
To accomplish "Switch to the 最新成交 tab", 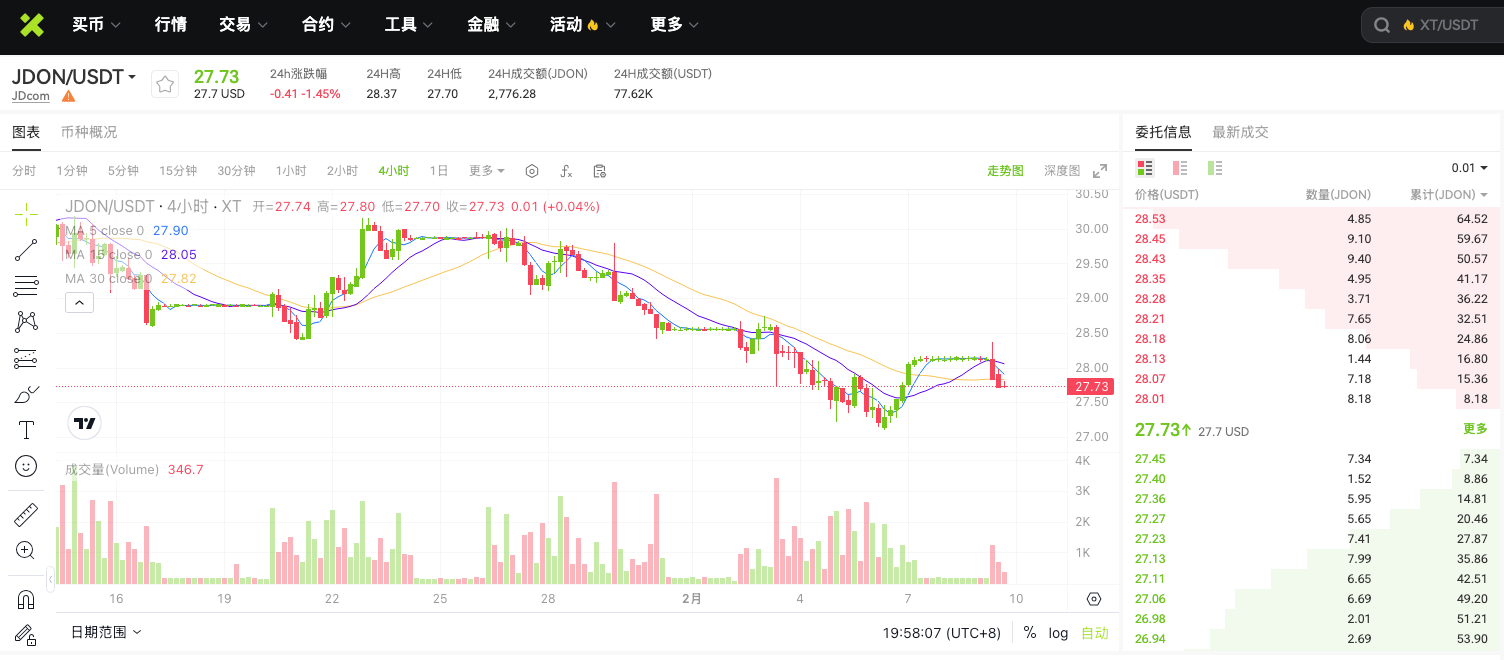I will click(1240, 131).
